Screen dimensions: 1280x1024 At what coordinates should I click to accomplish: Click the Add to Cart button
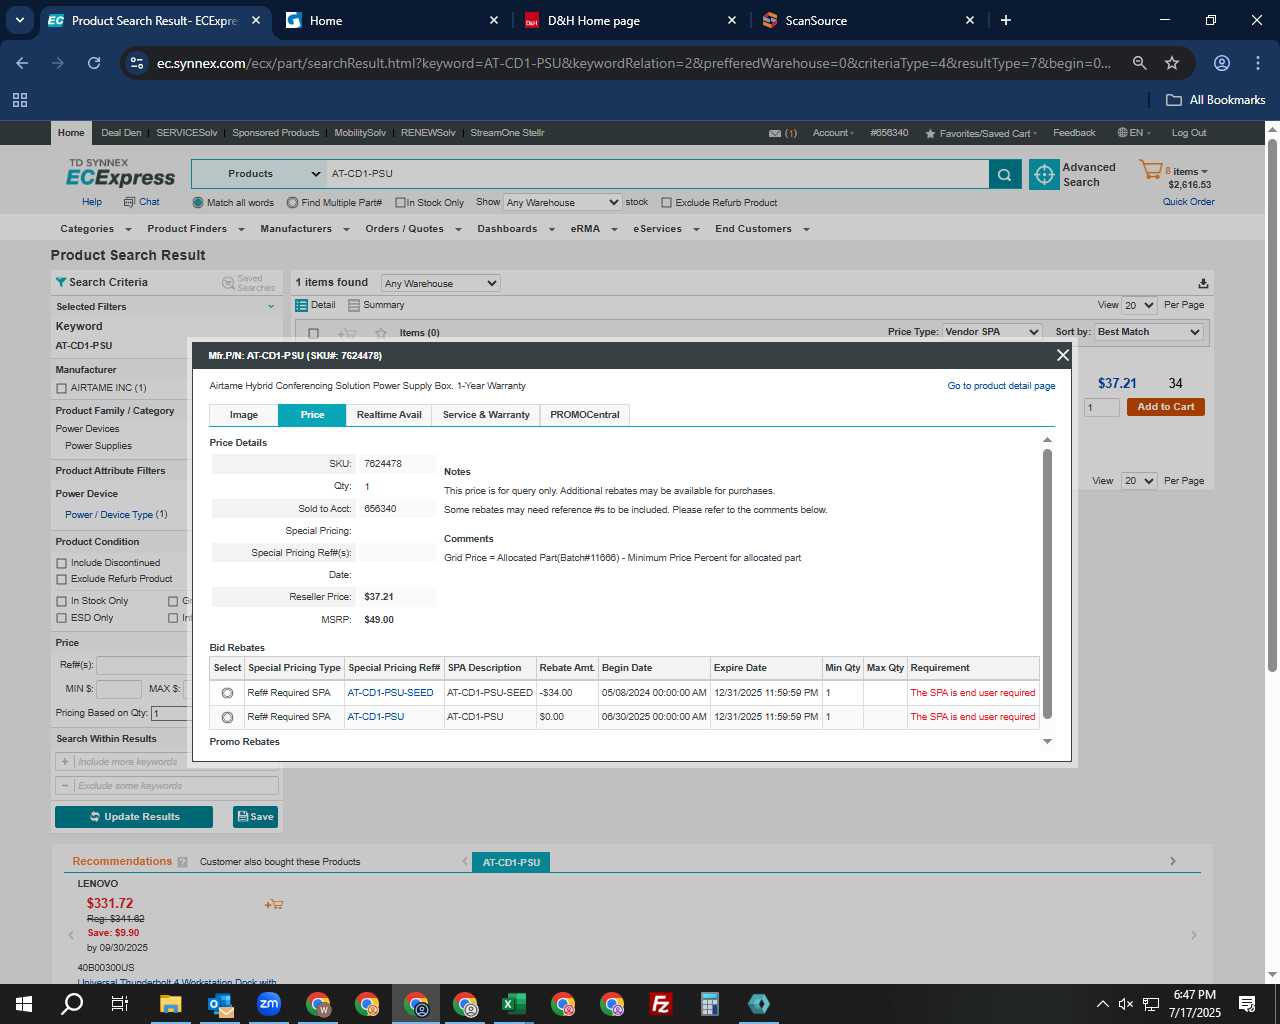coord(1166,407)
